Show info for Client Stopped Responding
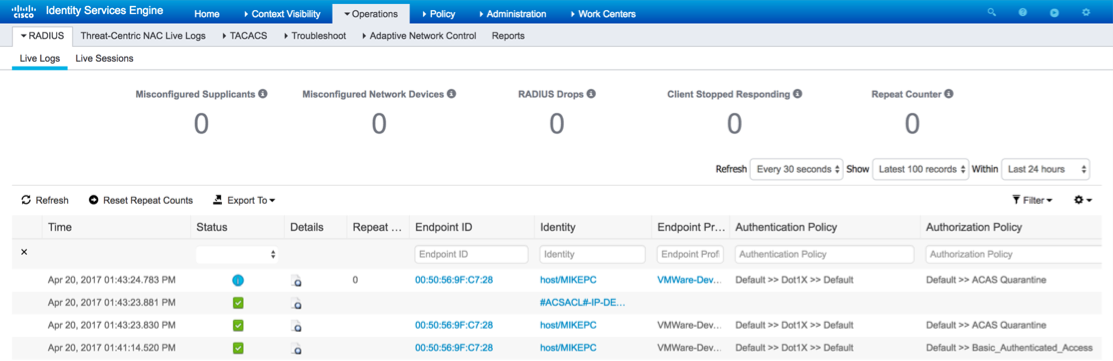This screenshot has height=361, width=1113. tap(797, 94)
